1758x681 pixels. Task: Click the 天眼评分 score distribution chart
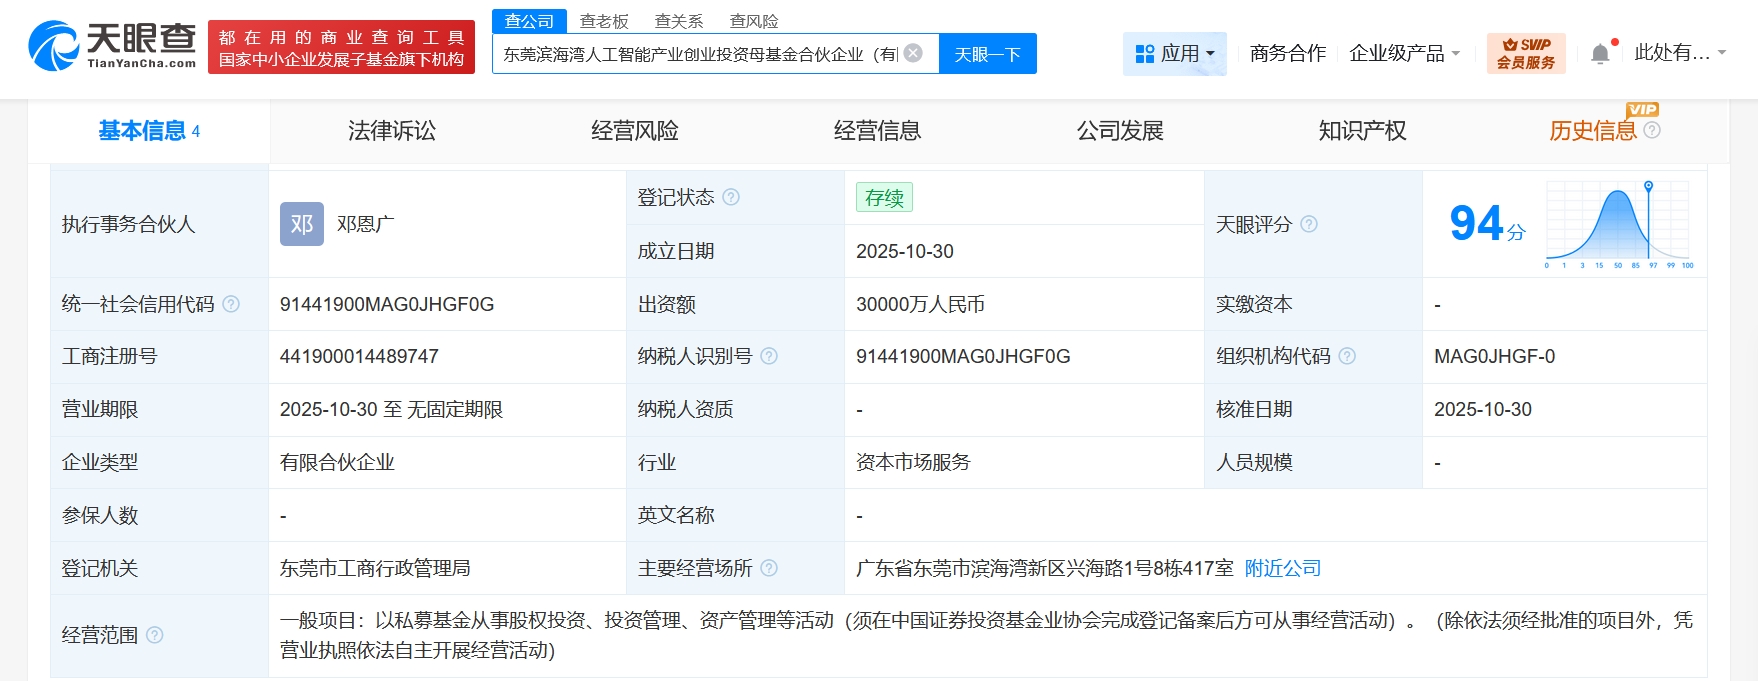pos(1618,224)
